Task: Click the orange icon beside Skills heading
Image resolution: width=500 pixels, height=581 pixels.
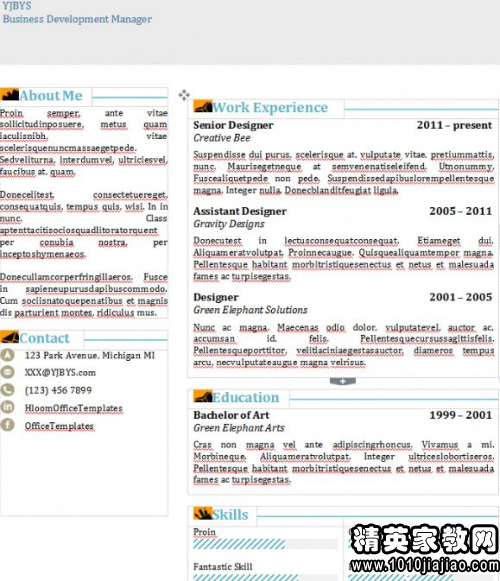Action: click(x=203, y=514)
